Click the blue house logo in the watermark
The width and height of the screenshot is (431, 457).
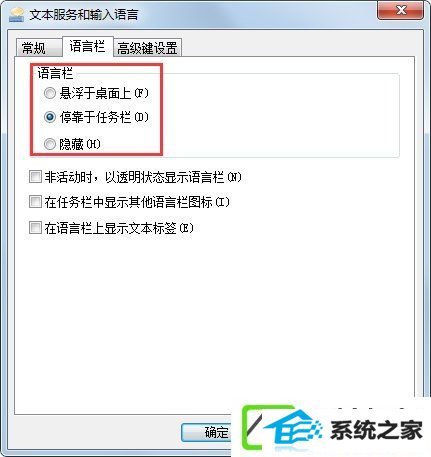coord(293,429)
